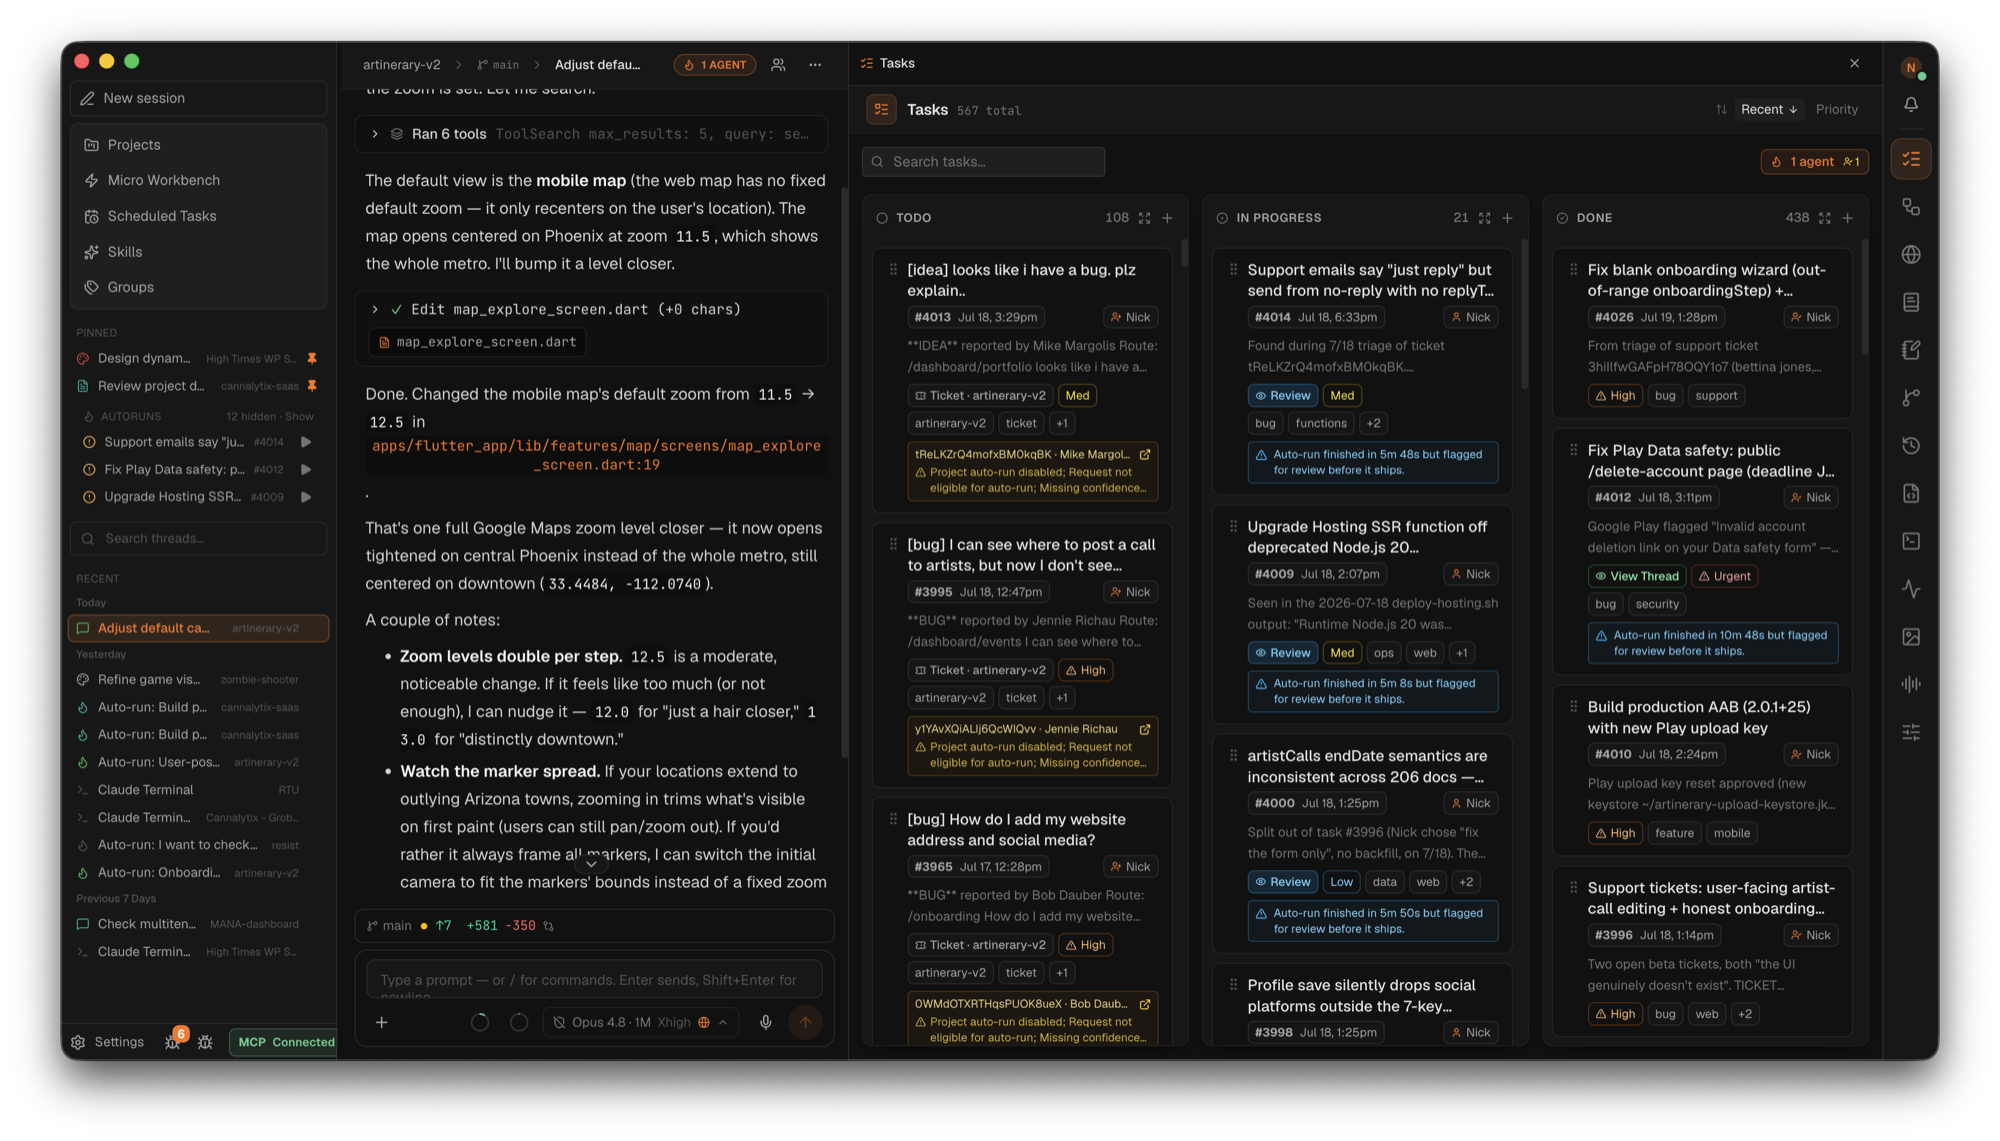Viewport: 2000px width, 1141px height.
Task: Click the Search threads field
Action: (199, 539)
